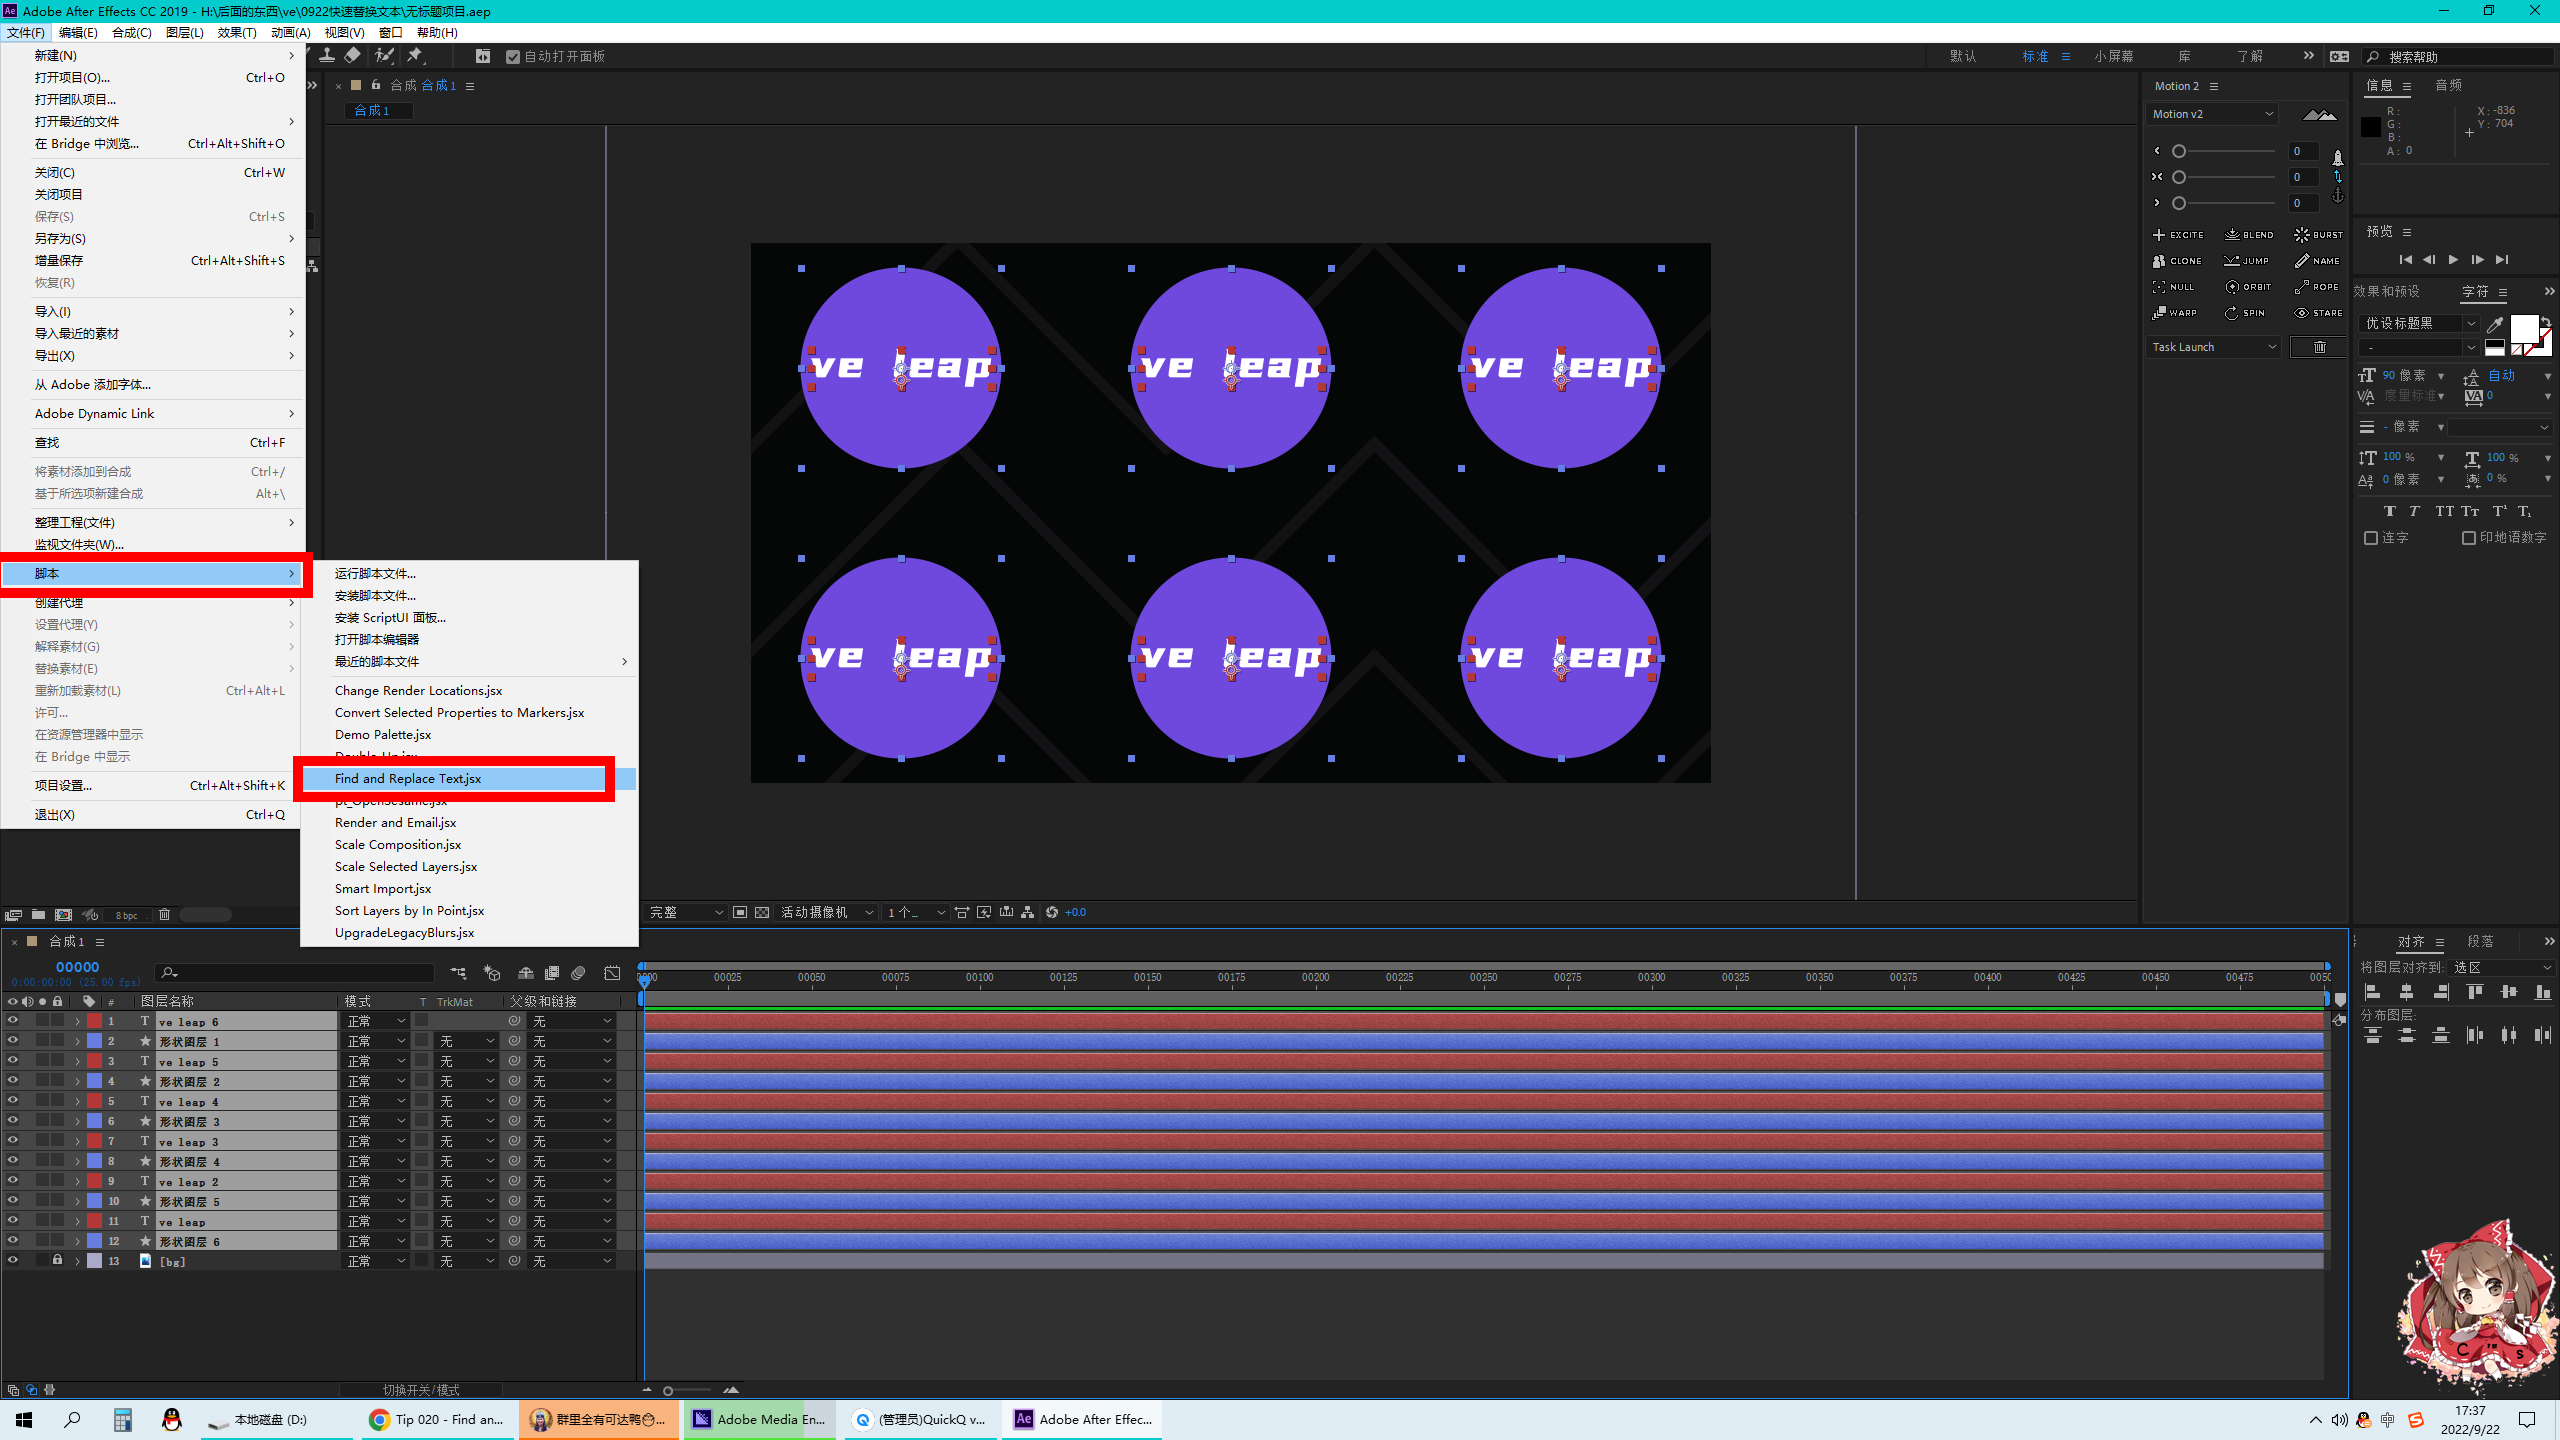The image size is (2560, 1440).
Task: Click the EXCITE tool in Motion 2 panel
Action: [x=2178, y=235]
